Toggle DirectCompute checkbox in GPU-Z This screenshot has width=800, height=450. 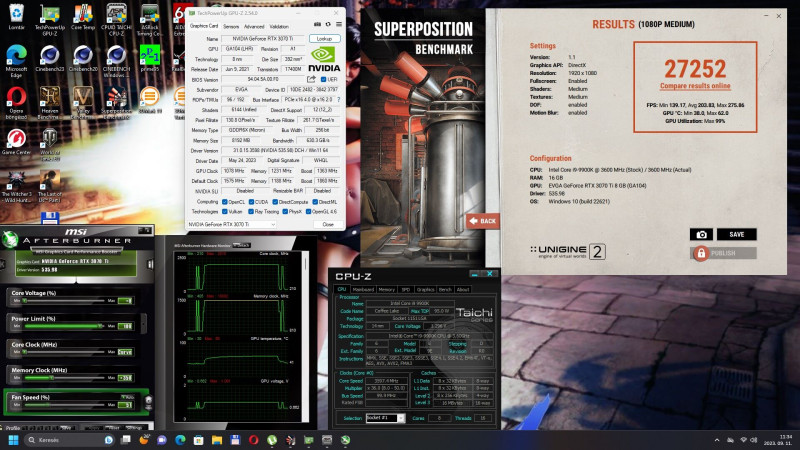coord(275,202)
